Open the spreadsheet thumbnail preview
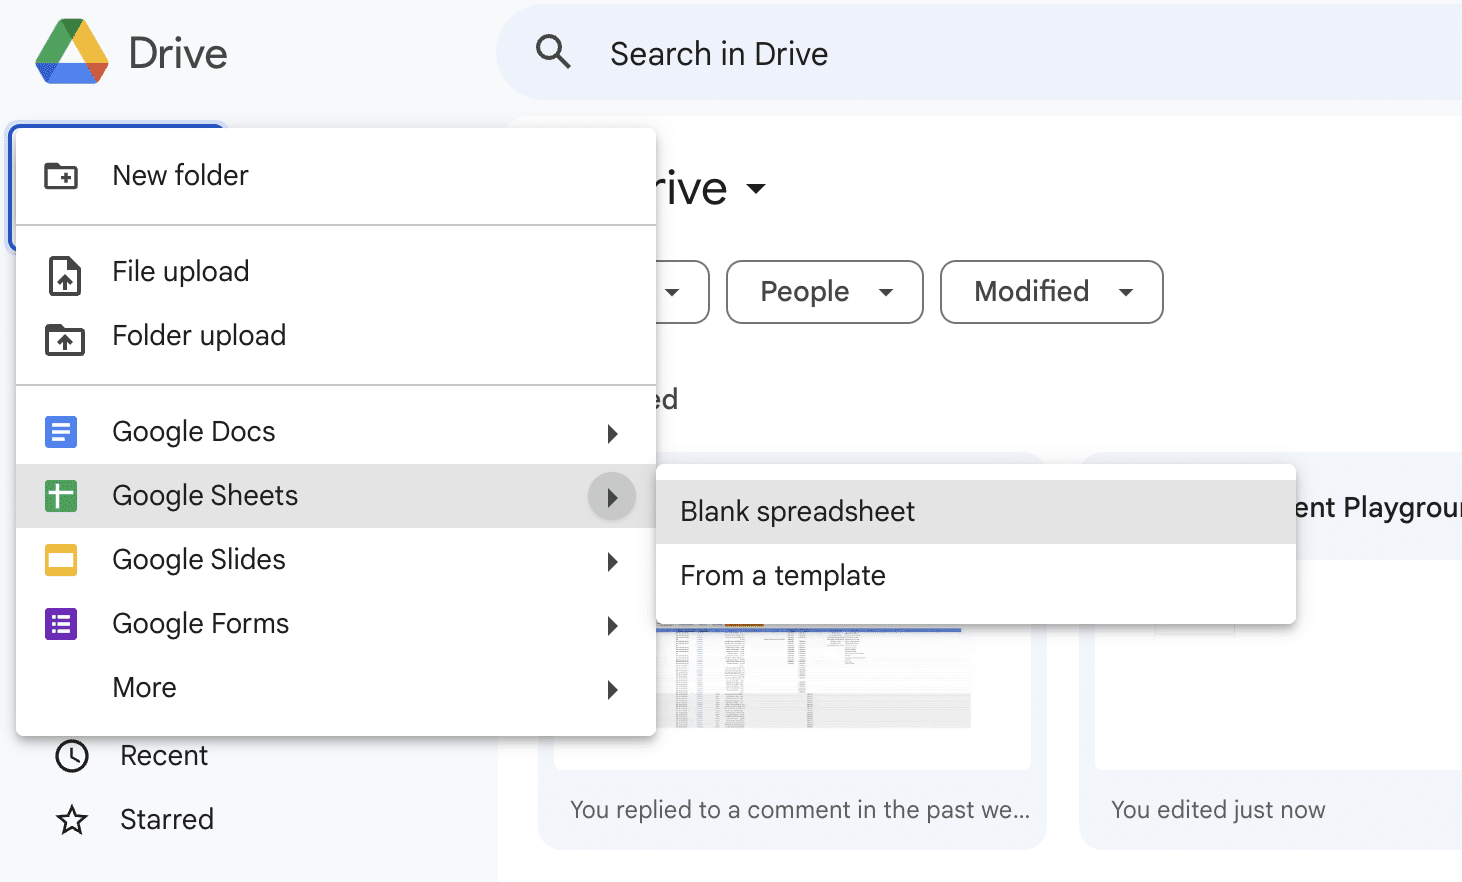1462x882 pixels. point(812,680)
